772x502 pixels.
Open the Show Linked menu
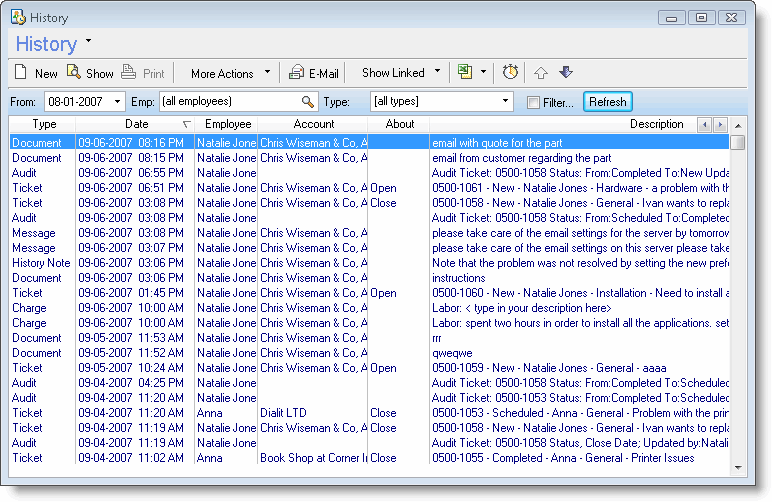(x=402, y=73)
